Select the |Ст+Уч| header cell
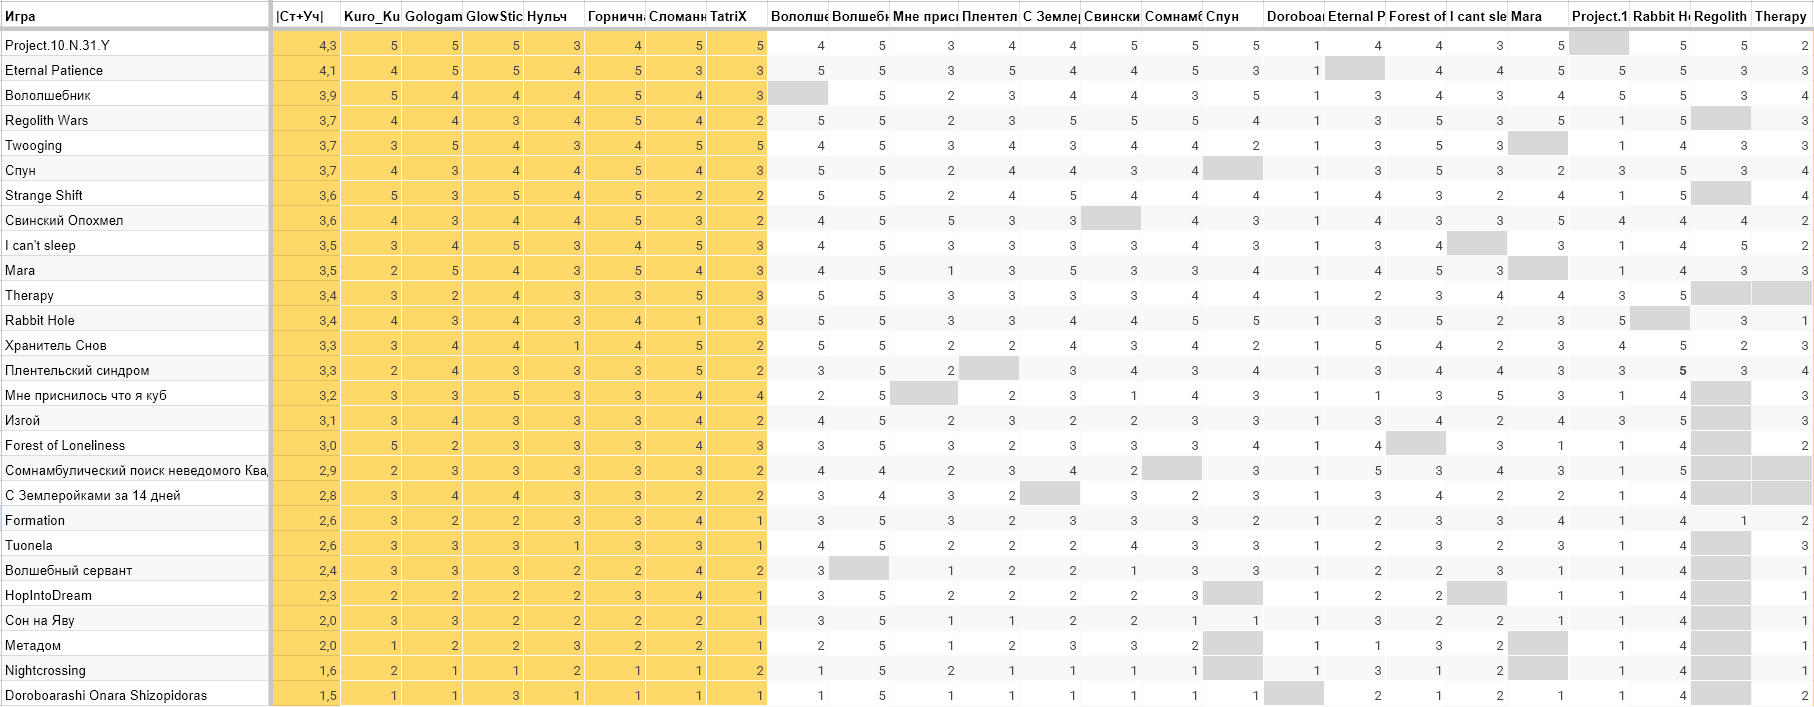 (x=306, y=16)
